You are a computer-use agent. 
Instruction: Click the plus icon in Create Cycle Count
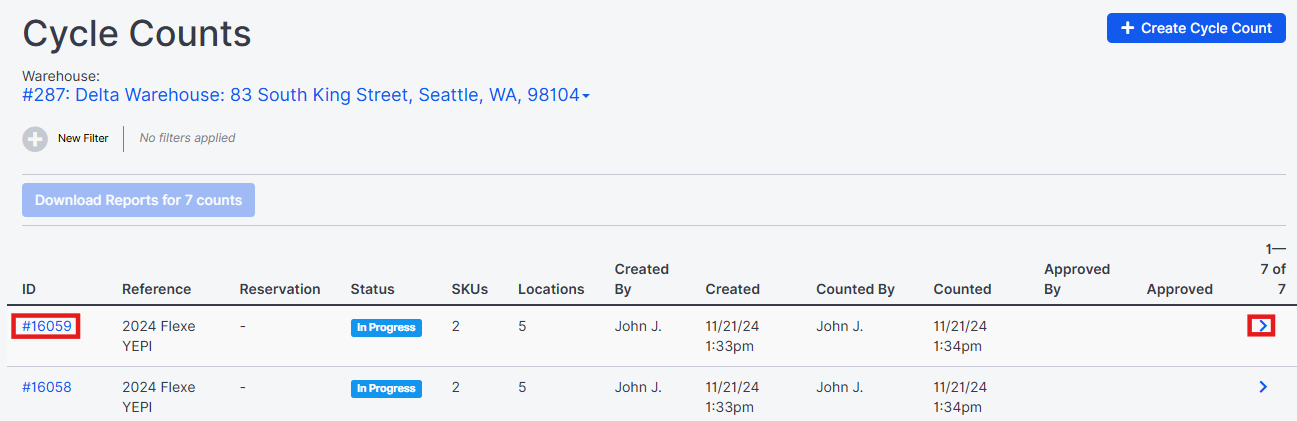[1127, 28]
